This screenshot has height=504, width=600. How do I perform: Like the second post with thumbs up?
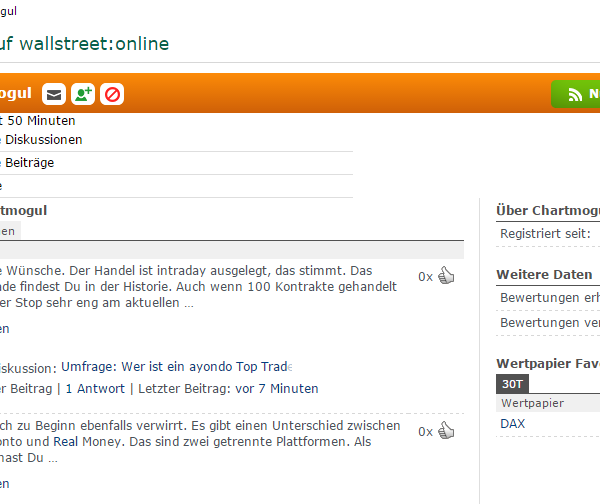445,431
